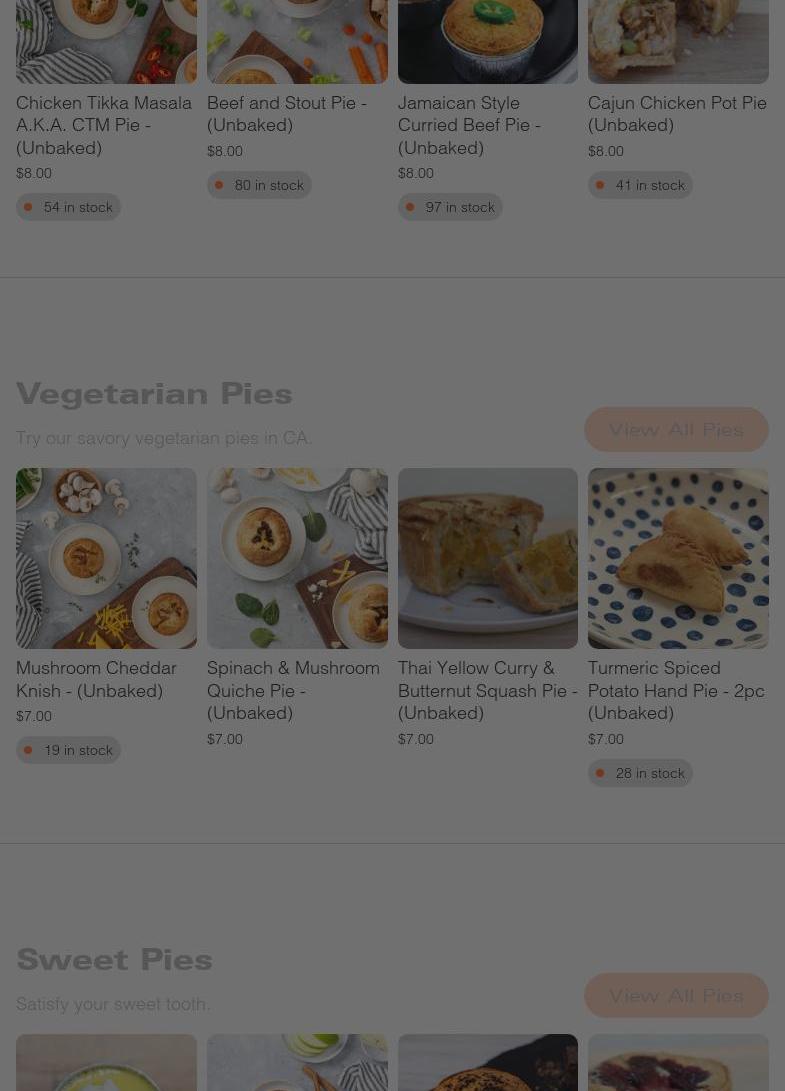Click View All Pies in Vegetarian Pies section
Screen dimensions: 785x1091
676,429
